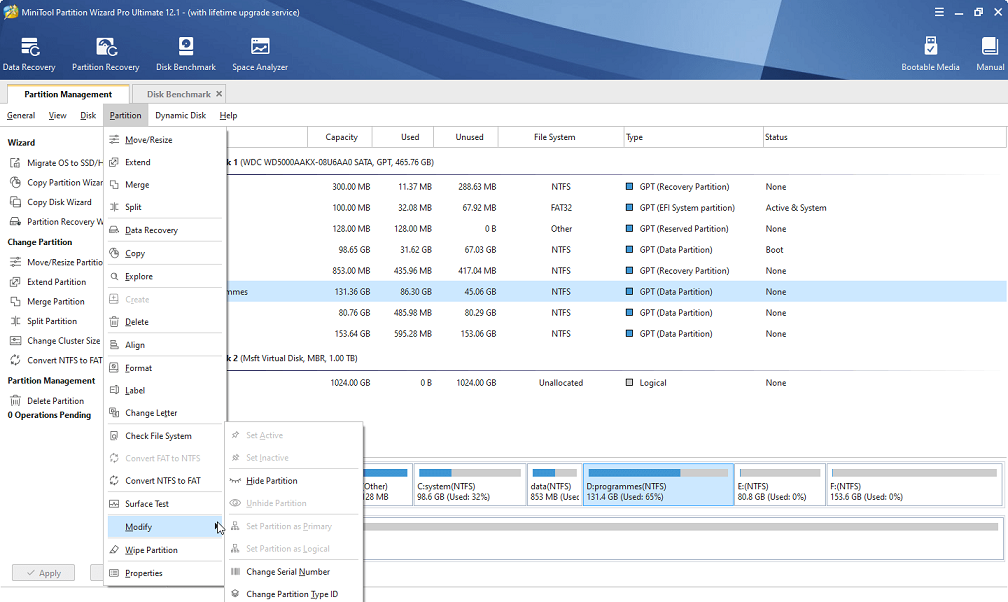Click the Extend Partition sidebar icon
The width and height of the screenshot is (1008, 602).
tap(15, 282)
